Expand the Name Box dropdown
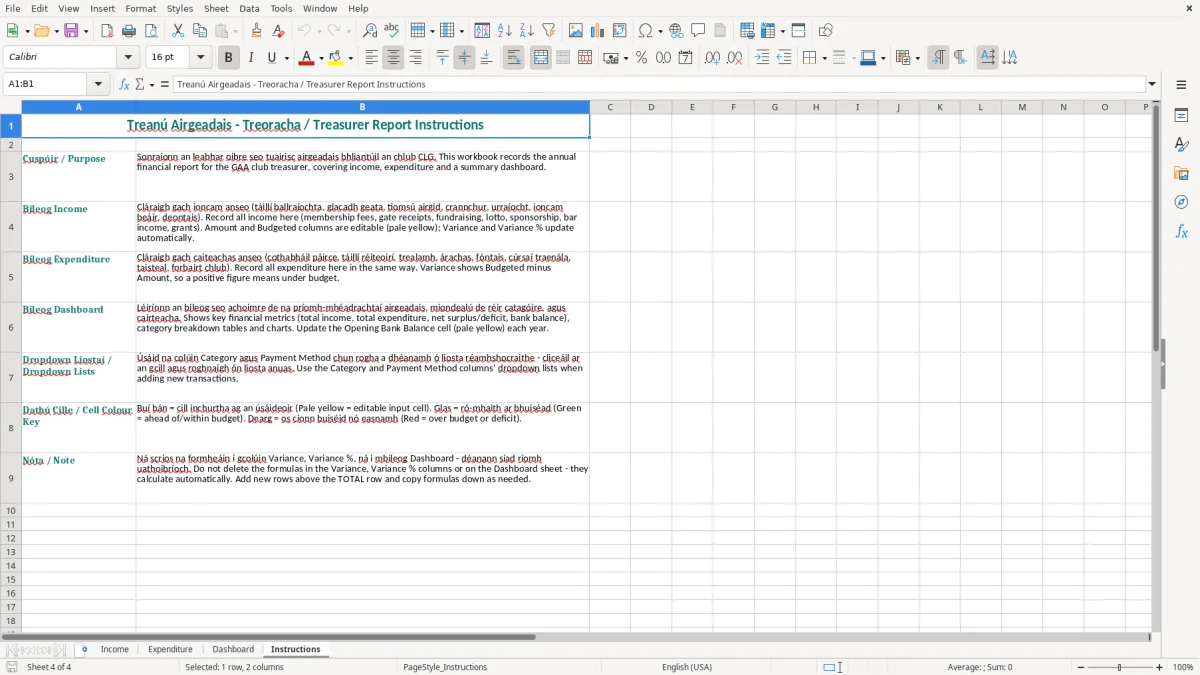This screenshot has height=675, width=1200. point(98,84)
